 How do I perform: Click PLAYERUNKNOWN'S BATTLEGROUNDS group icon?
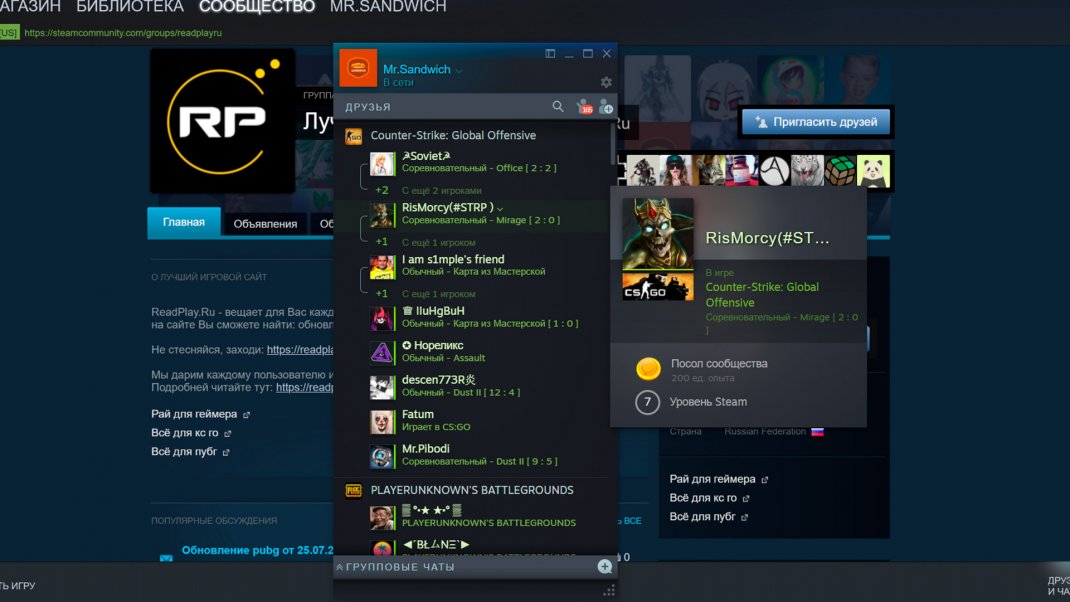353,490
